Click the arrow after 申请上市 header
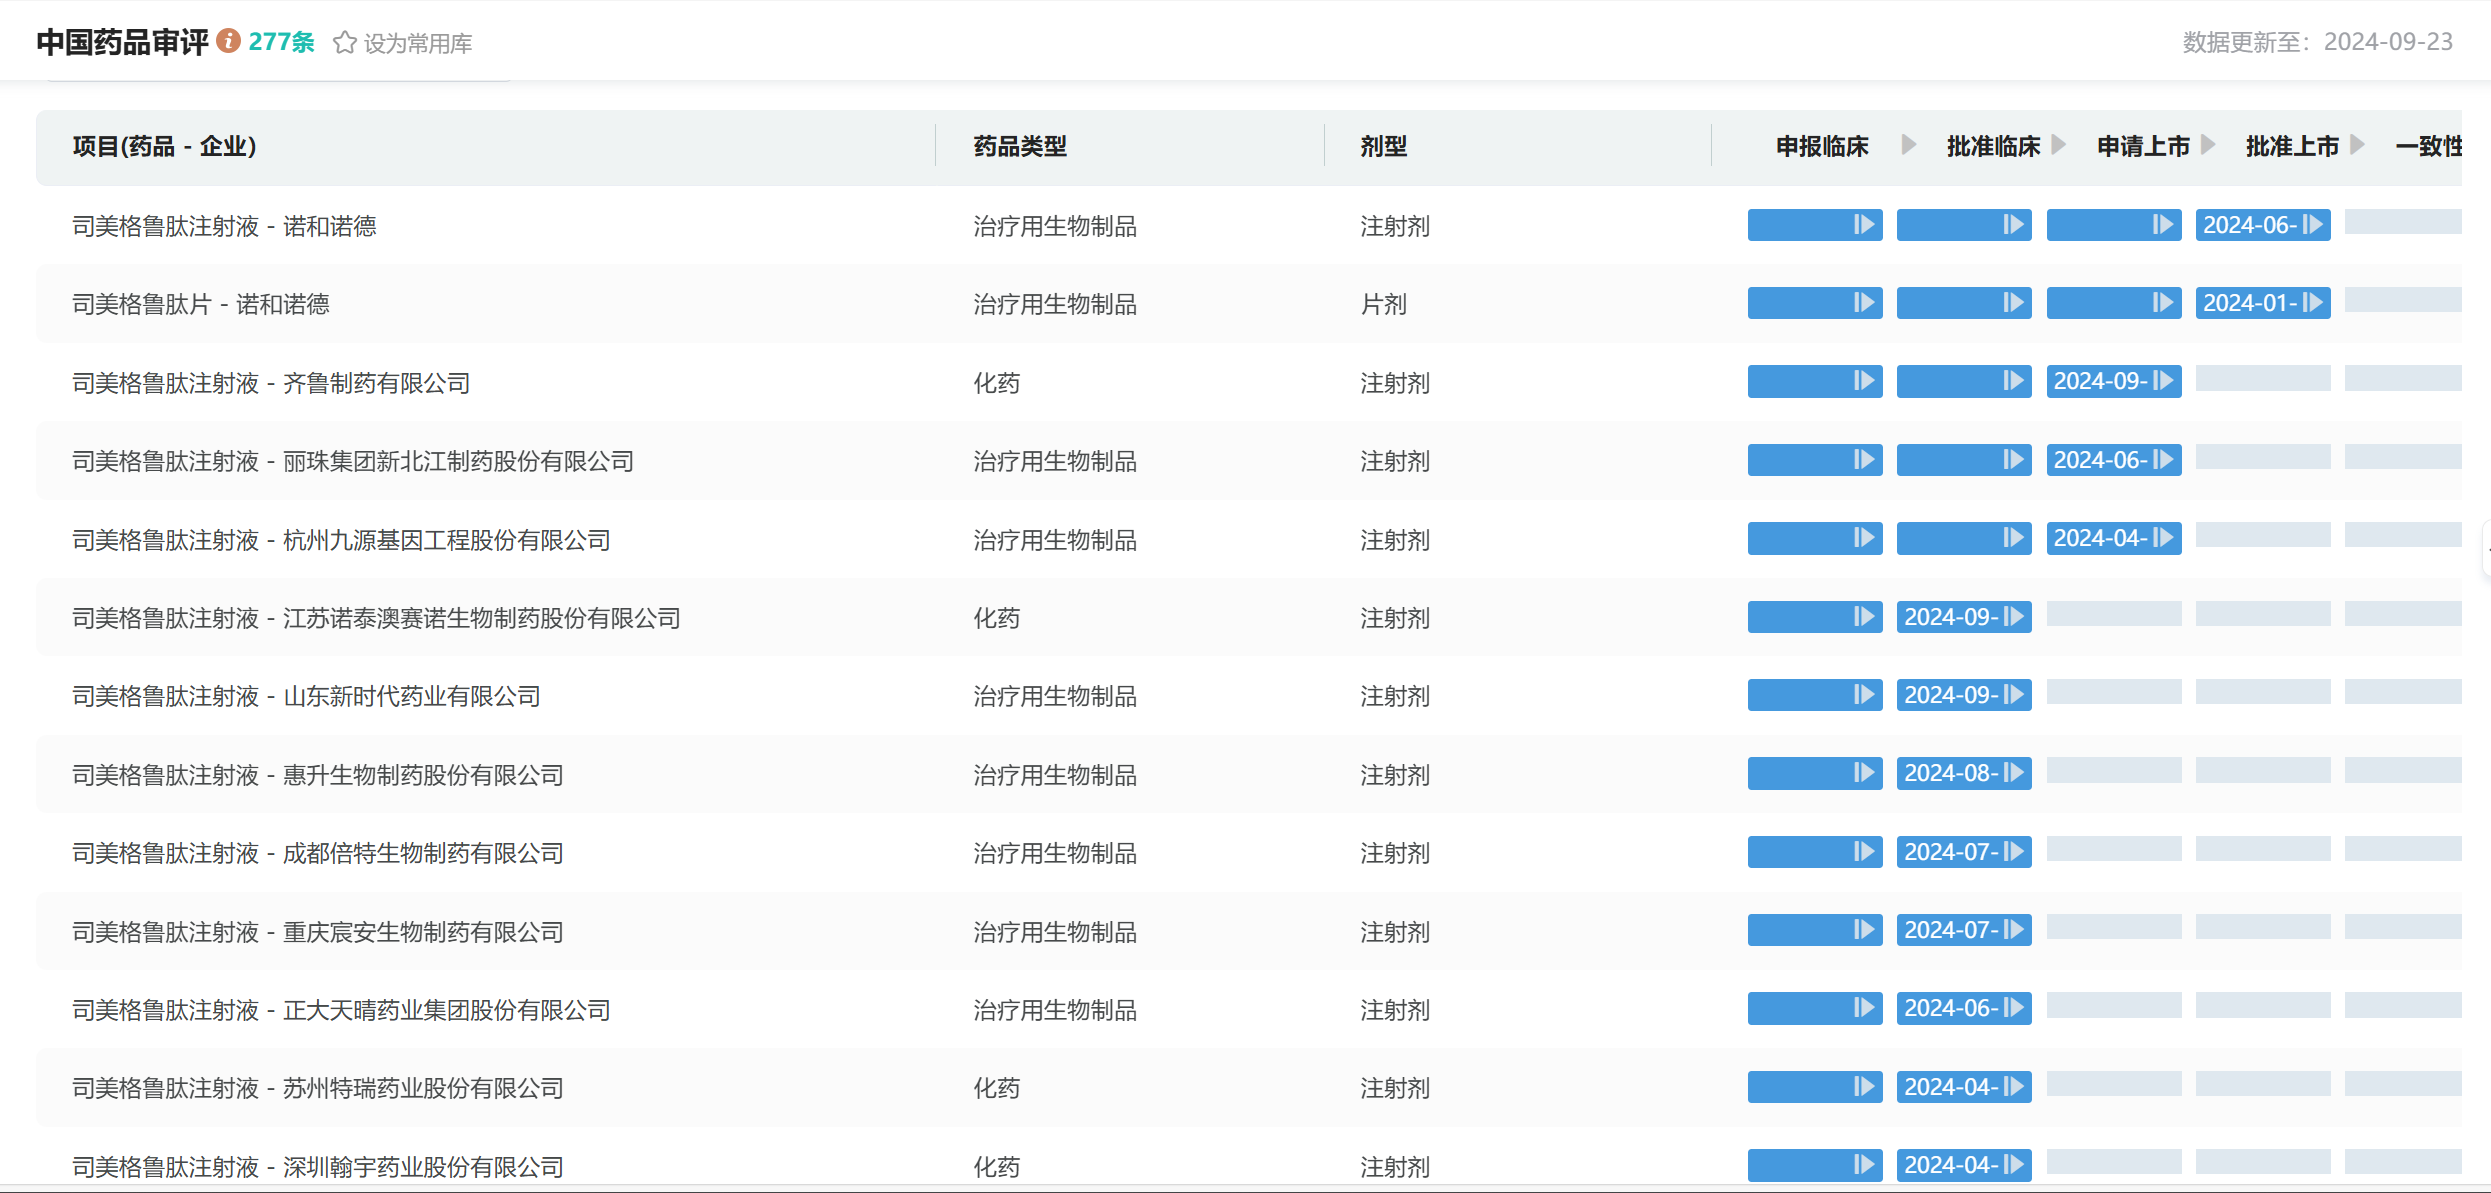This screenshot has width=2491, height=1193. click(2208, 145)
